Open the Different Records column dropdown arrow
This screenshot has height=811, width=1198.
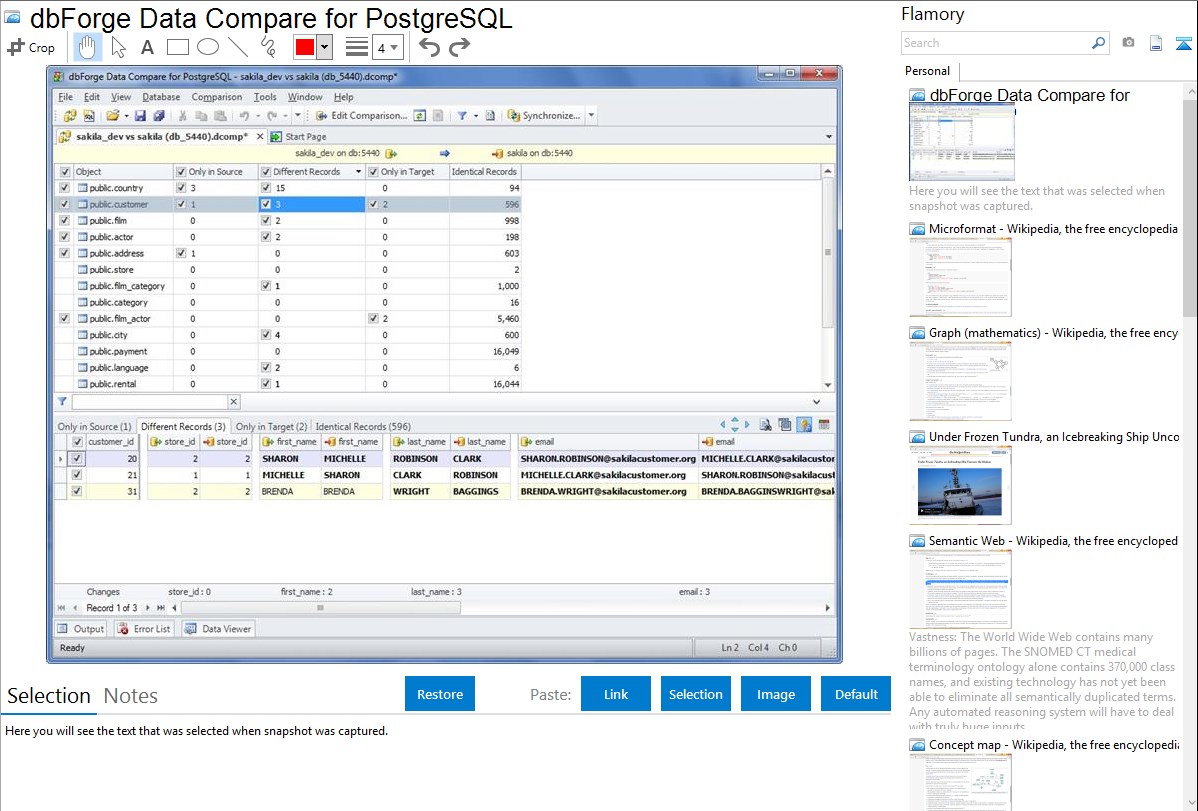[358, 172]
